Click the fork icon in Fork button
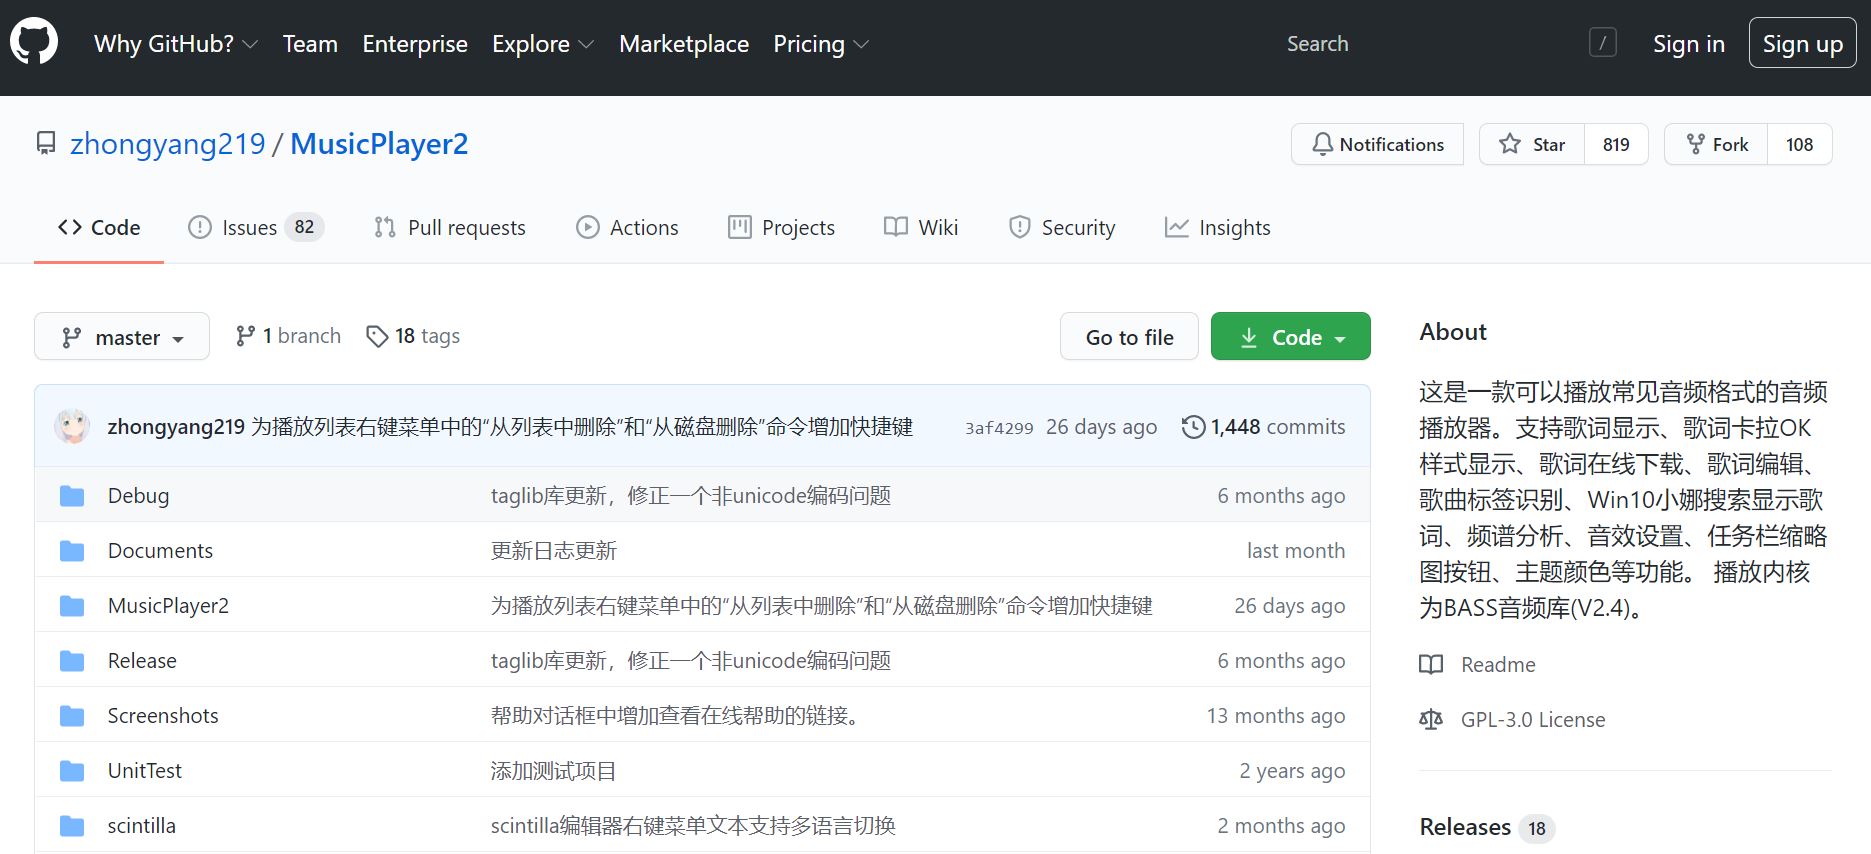 click(x=1695, y=144)
